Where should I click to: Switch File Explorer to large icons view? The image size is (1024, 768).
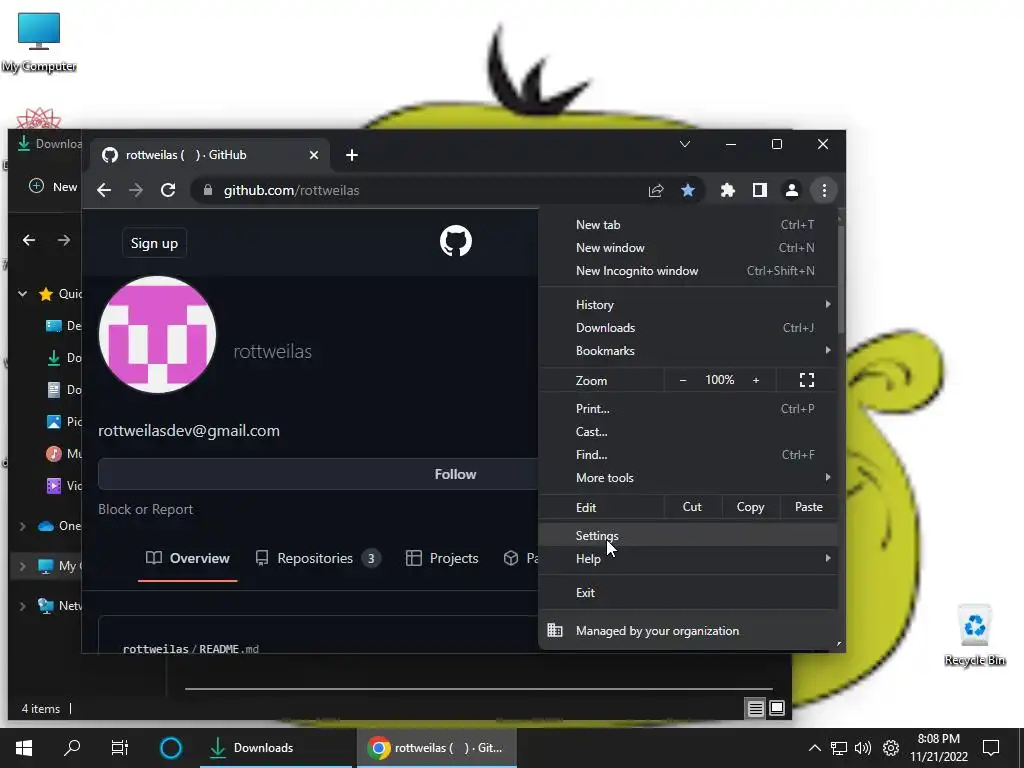777,708
